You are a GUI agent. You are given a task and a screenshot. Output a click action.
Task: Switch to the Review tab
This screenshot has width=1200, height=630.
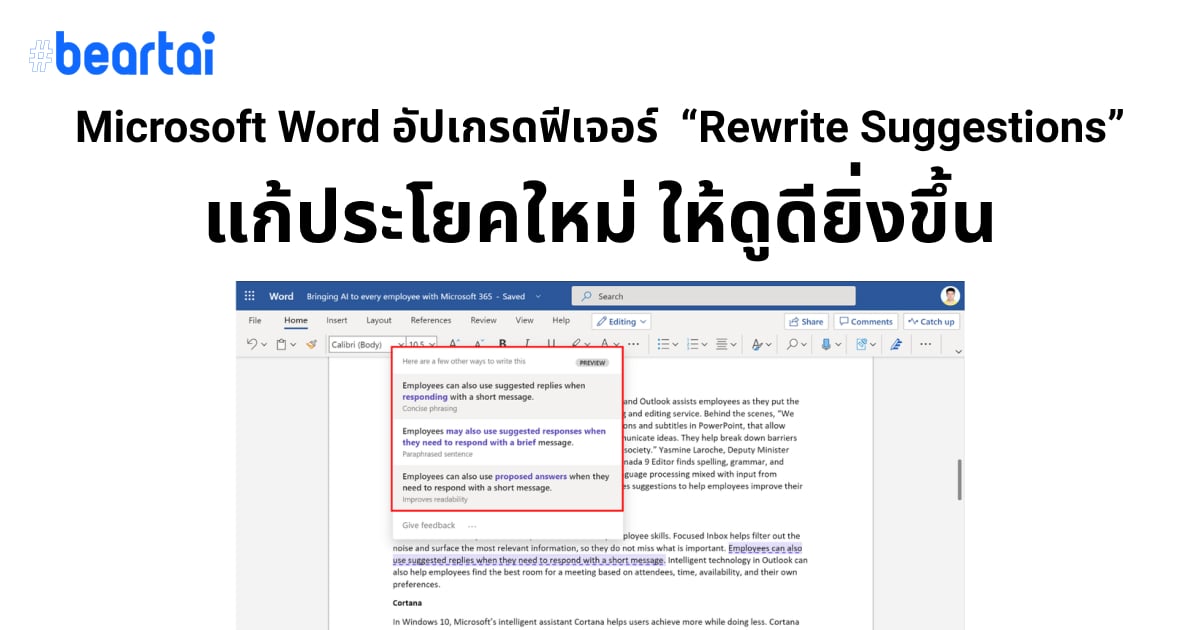pos(484,321)
